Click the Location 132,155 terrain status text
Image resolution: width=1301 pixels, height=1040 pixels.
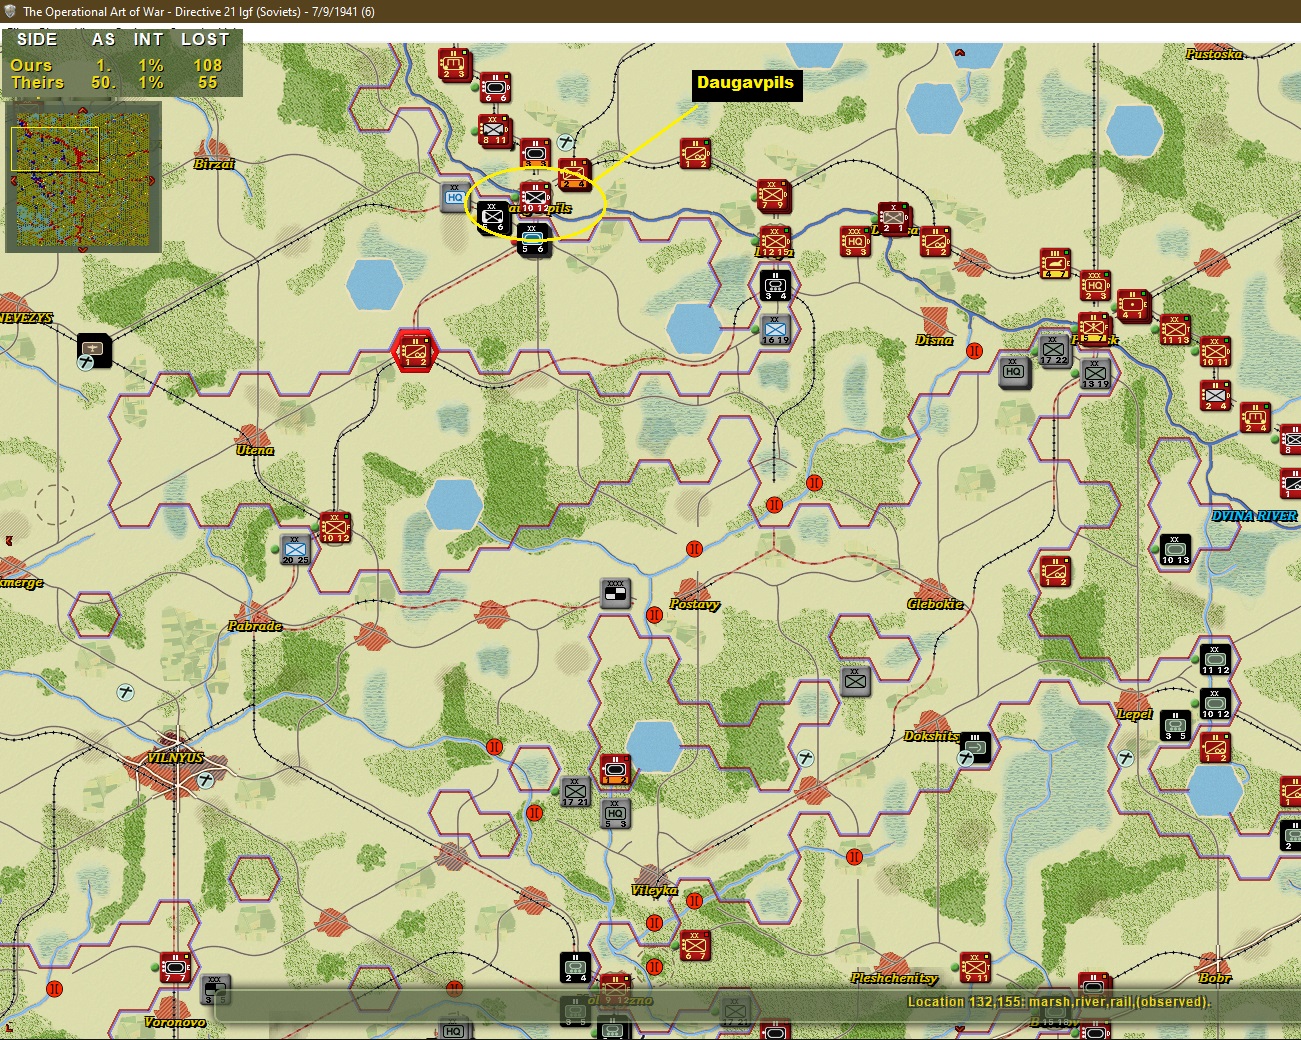1059,1002
